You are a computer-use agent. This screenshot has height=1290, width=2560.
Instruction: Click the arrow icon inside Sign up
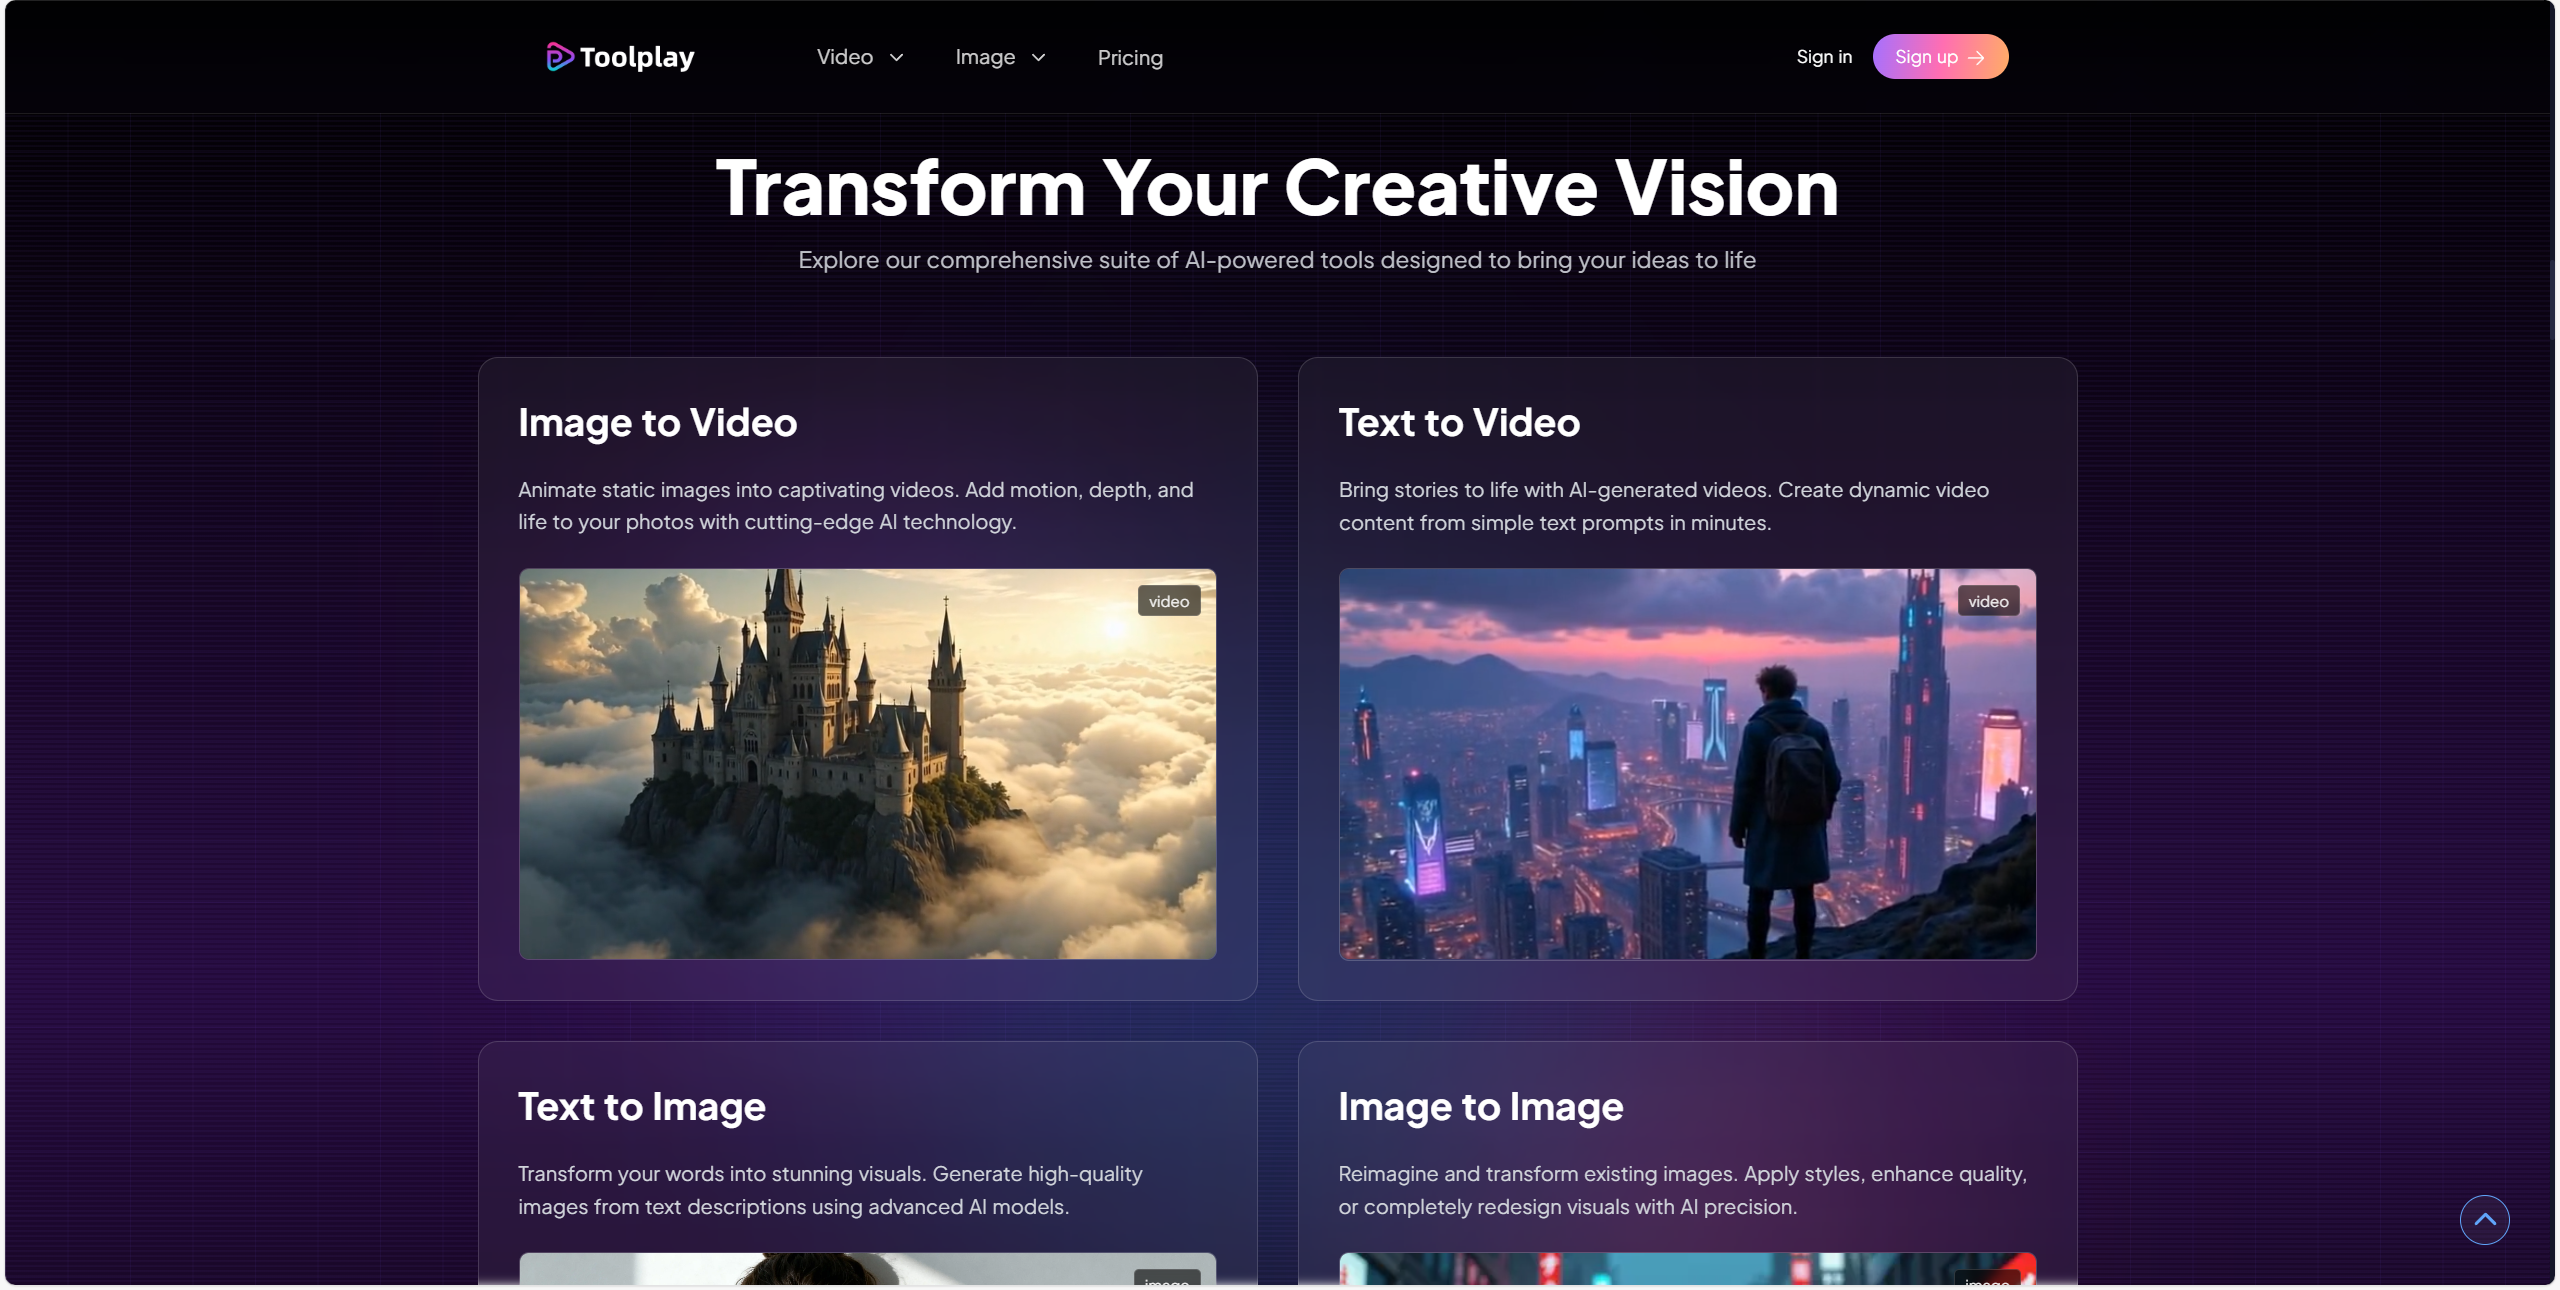1976,58
